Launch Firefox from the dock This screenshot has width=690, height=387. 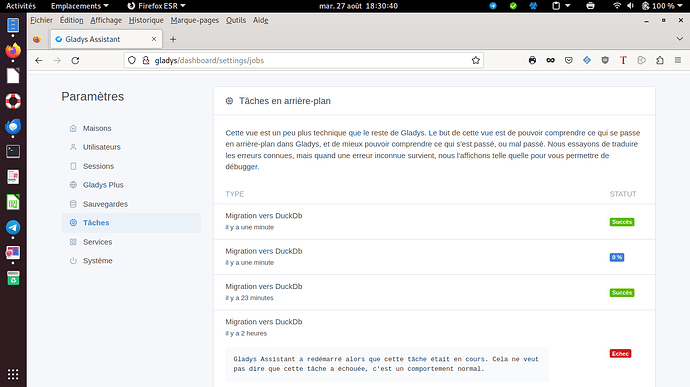(13, 51)
